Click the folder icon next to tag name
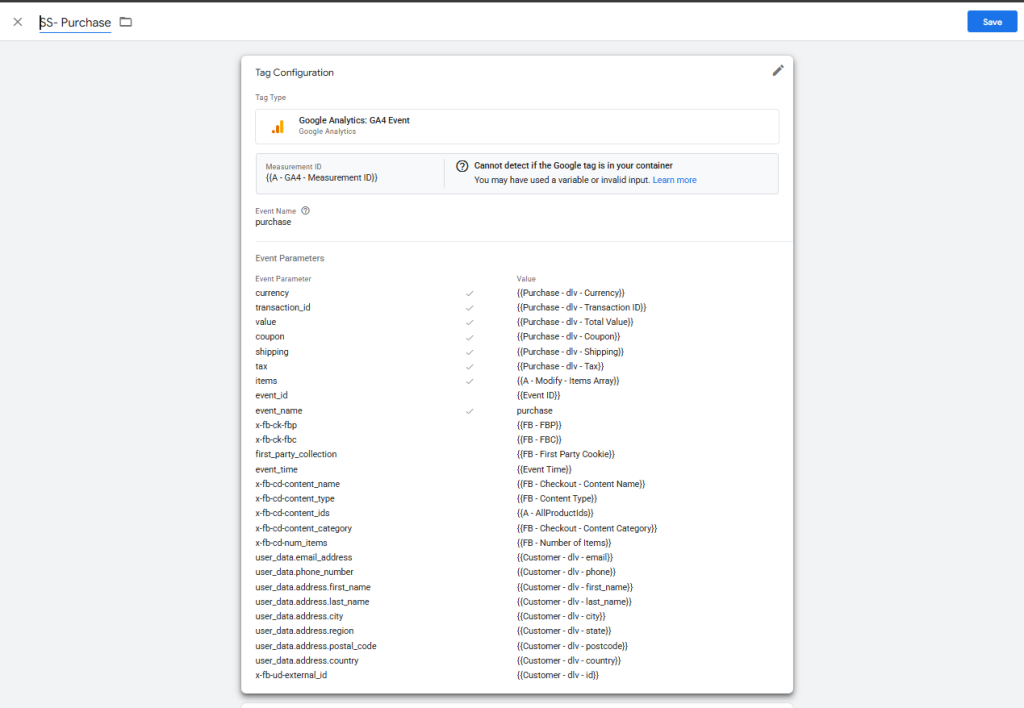 [126, 22]
